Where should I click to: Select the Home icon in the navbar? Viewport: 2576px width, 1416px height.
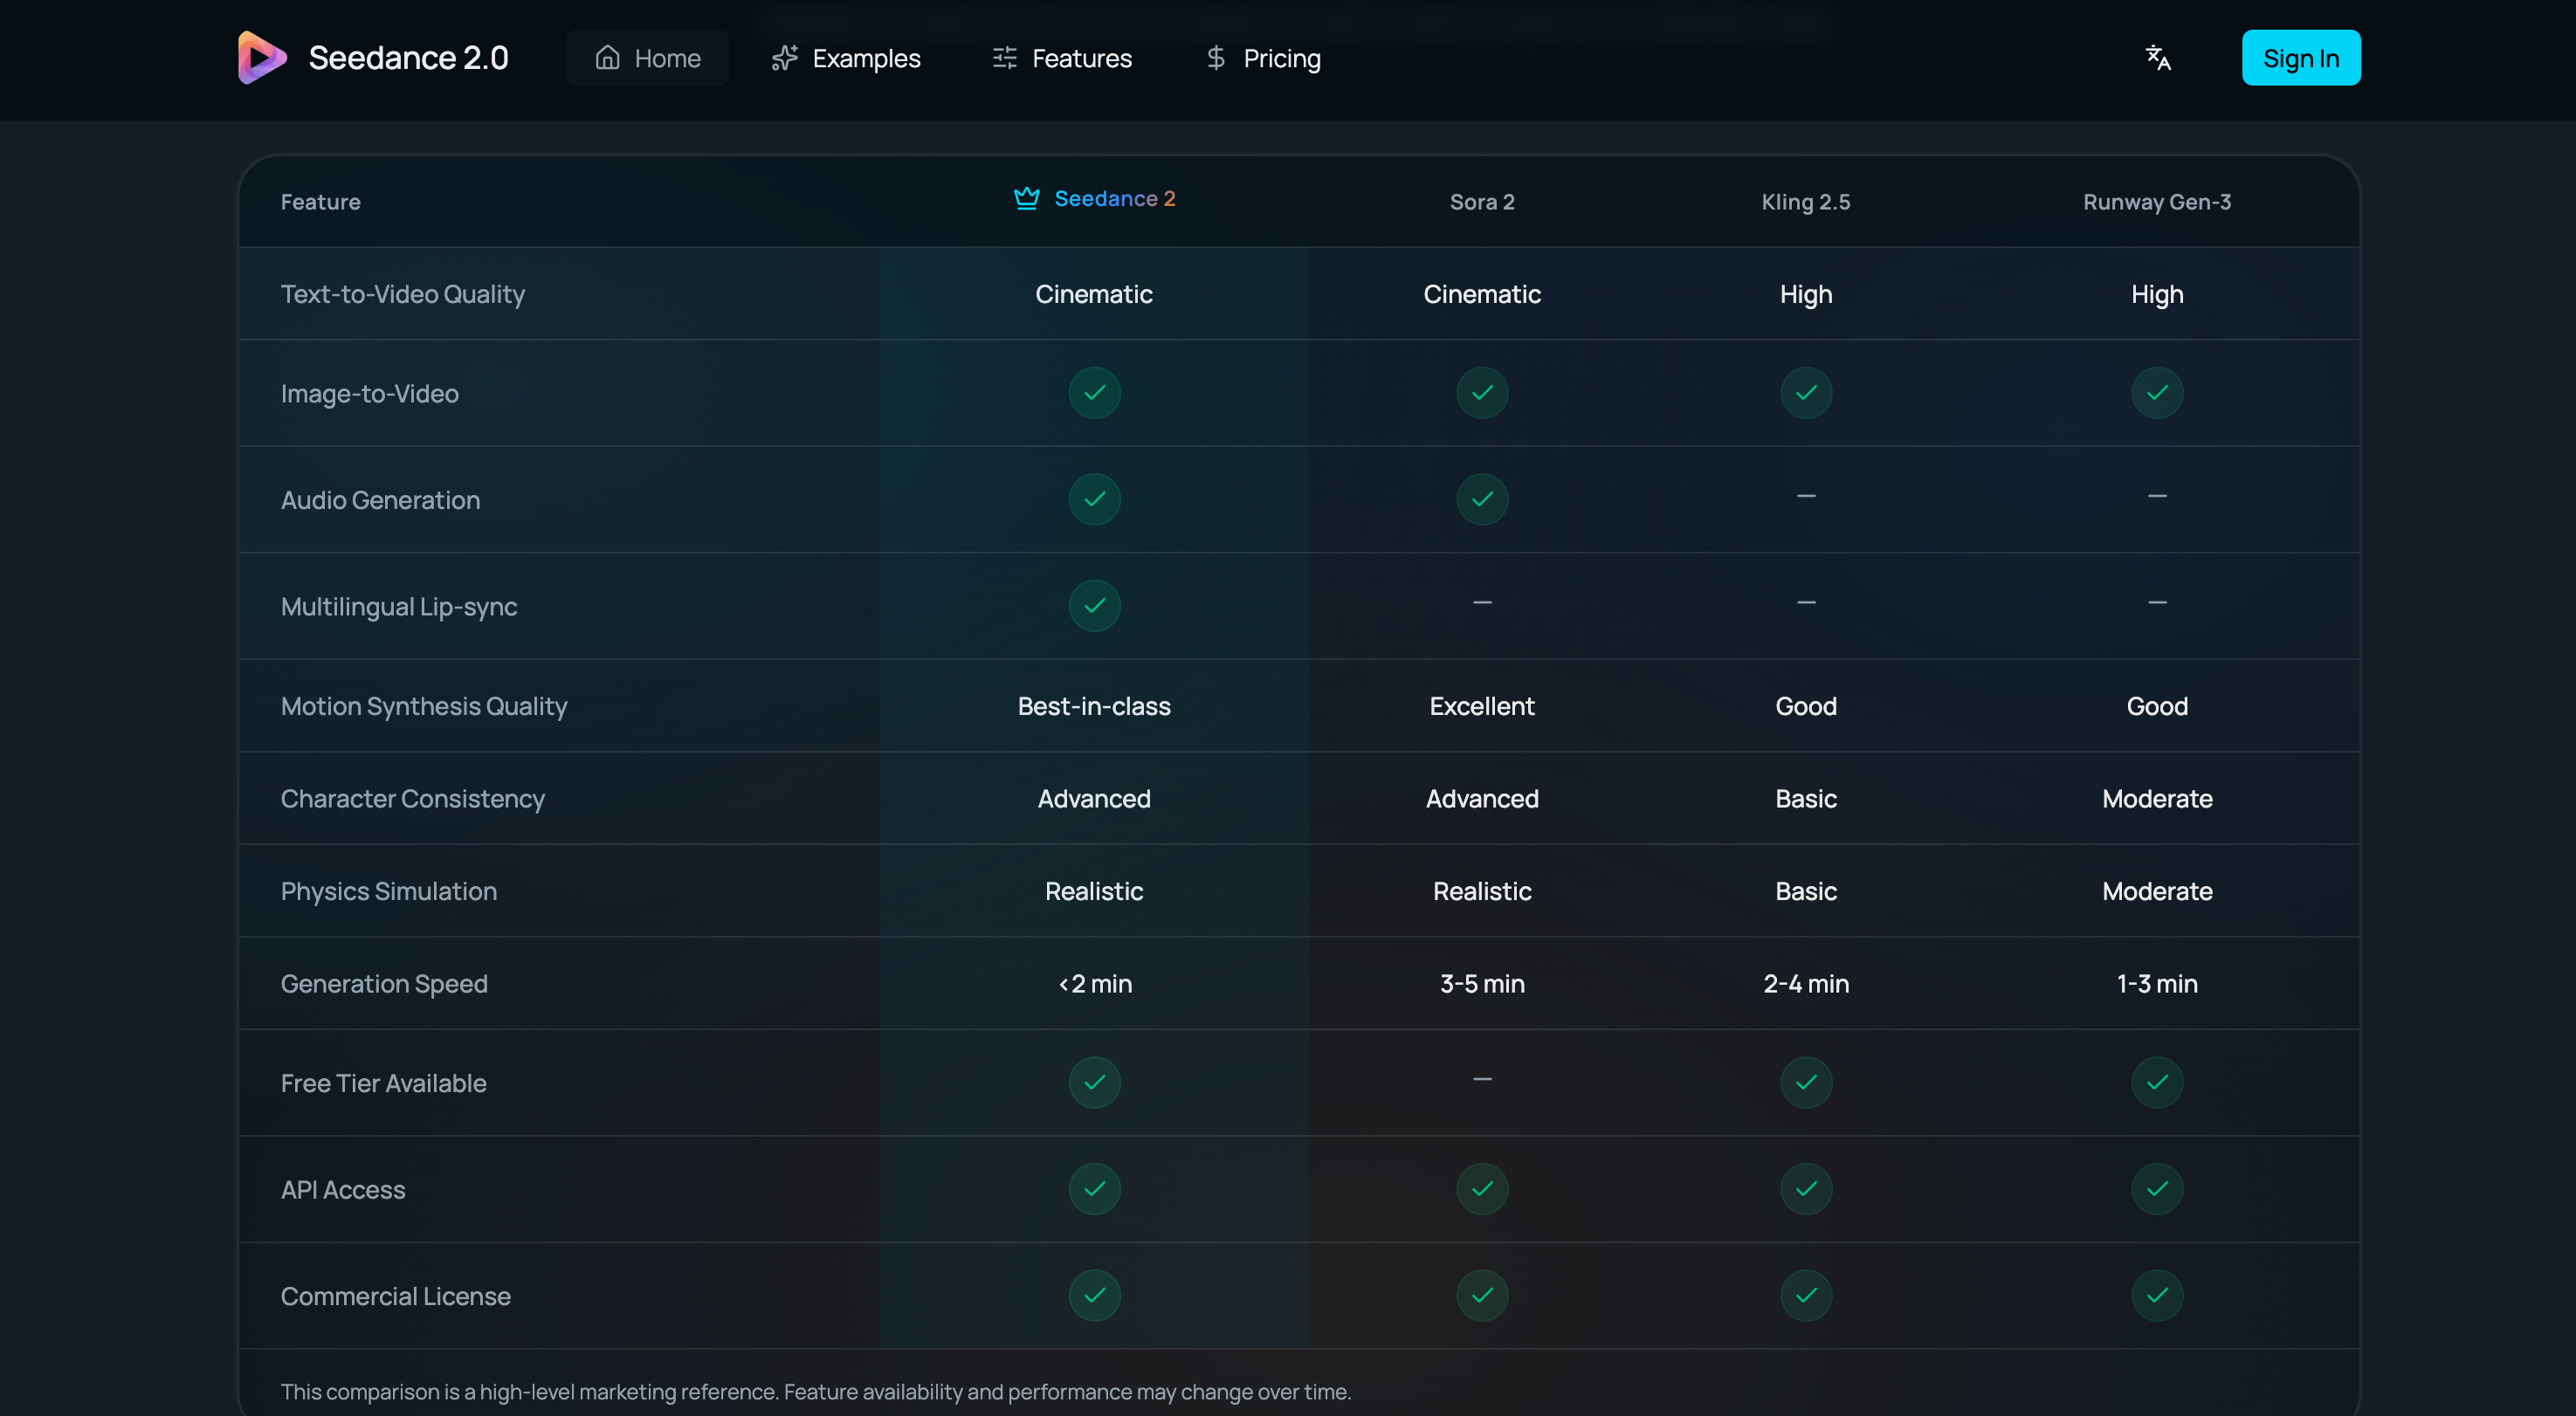607,57
